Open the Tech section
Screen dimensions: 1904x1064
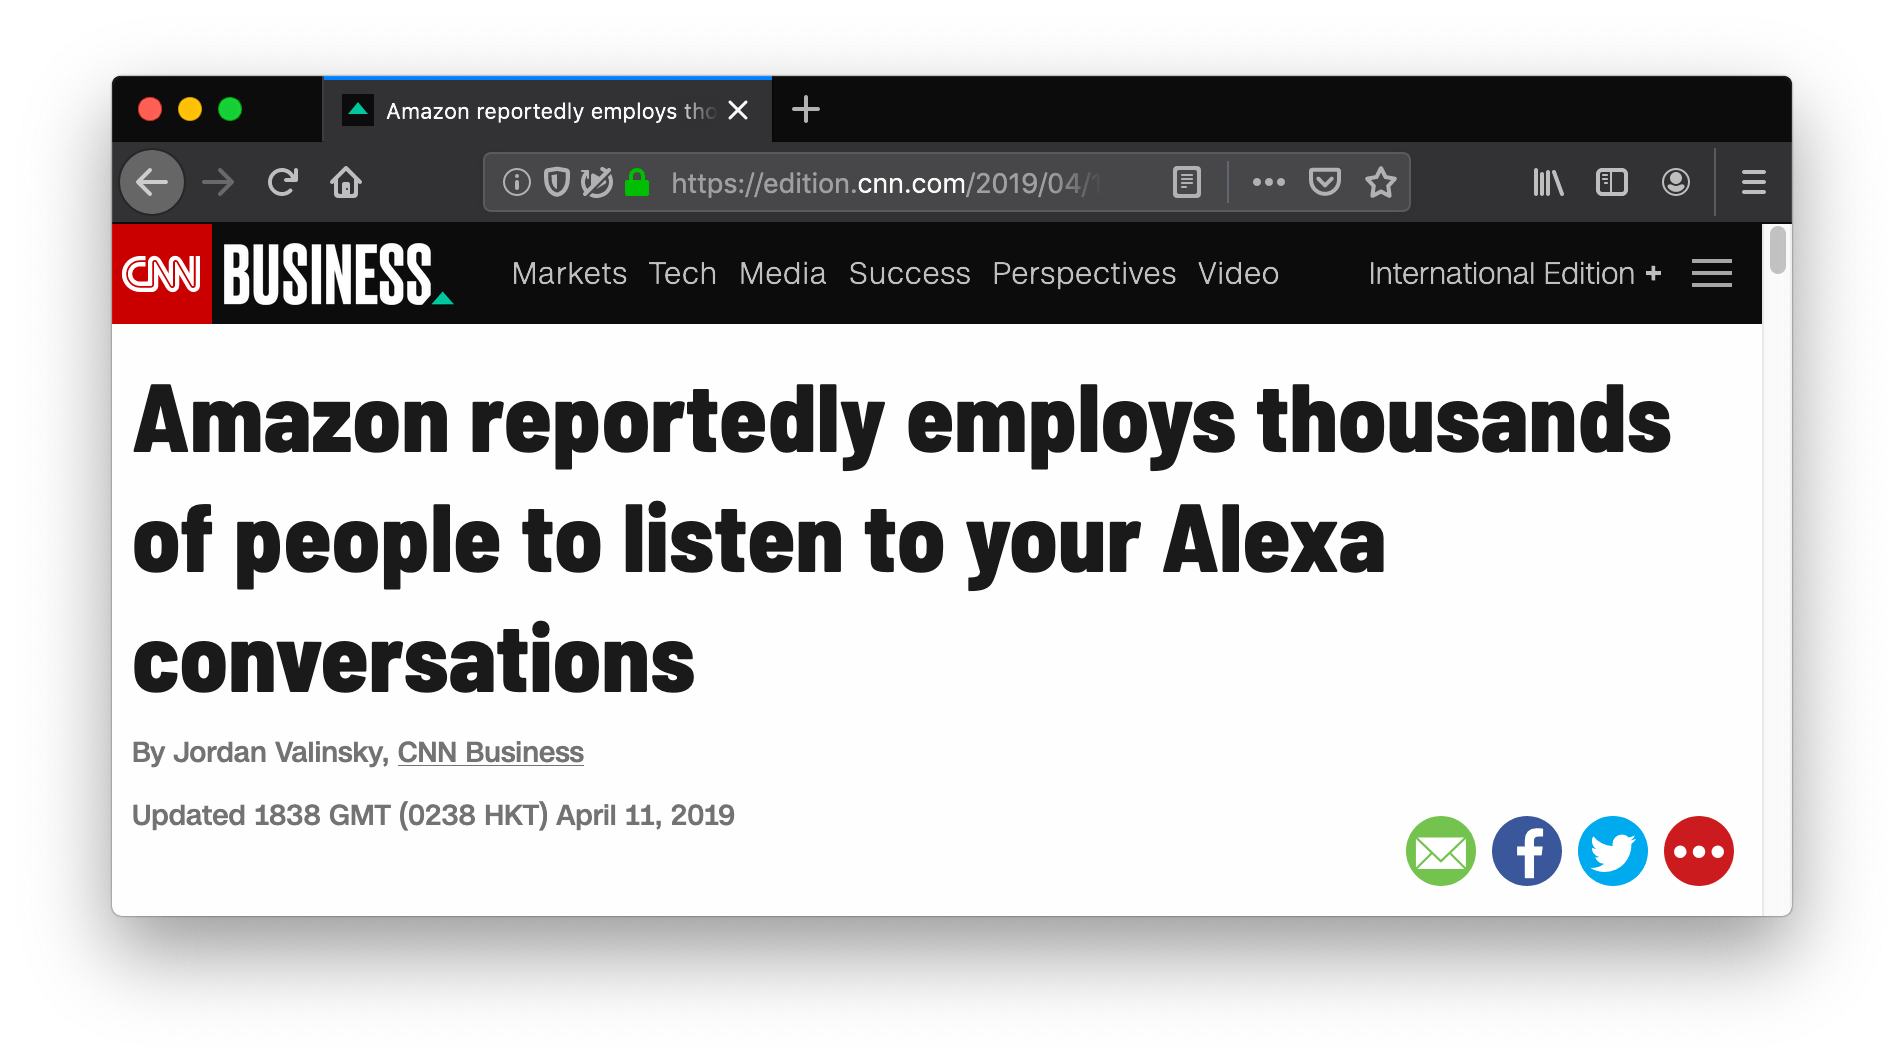coord(682,273)
